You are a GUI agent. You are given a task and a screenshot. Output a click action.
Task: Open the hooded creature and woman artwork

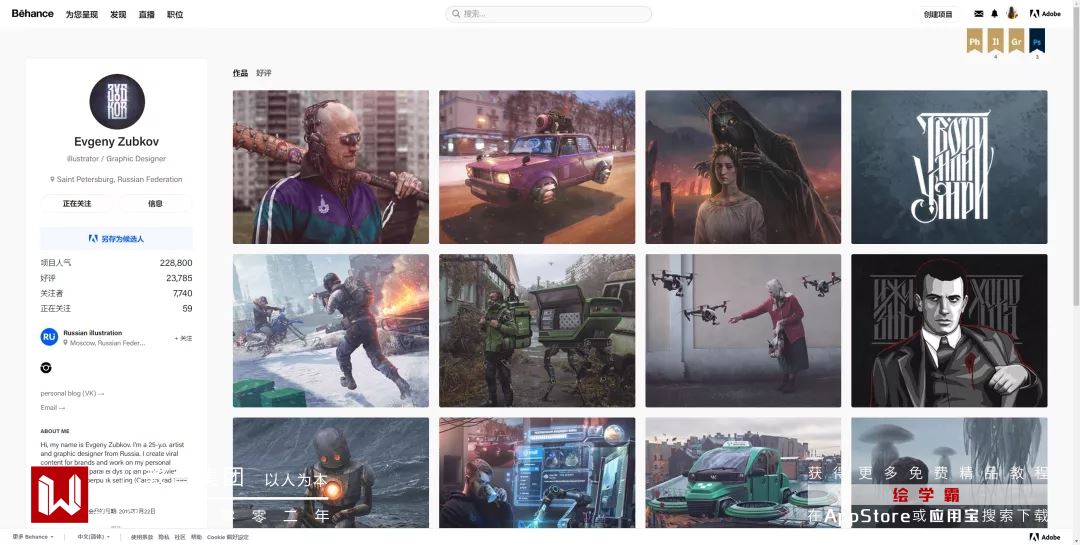tap(743, 167)
